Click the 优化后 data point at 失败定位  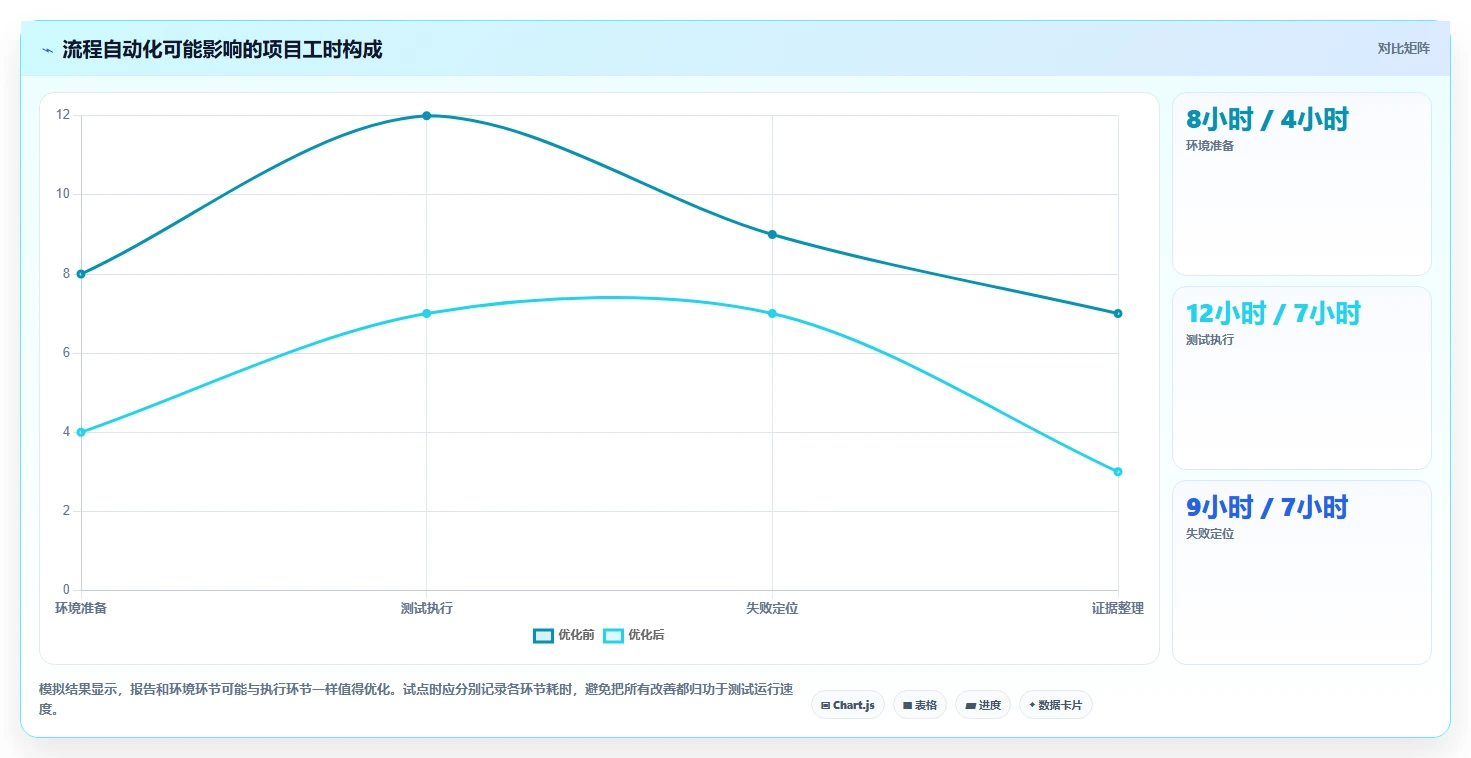(772, 313)
